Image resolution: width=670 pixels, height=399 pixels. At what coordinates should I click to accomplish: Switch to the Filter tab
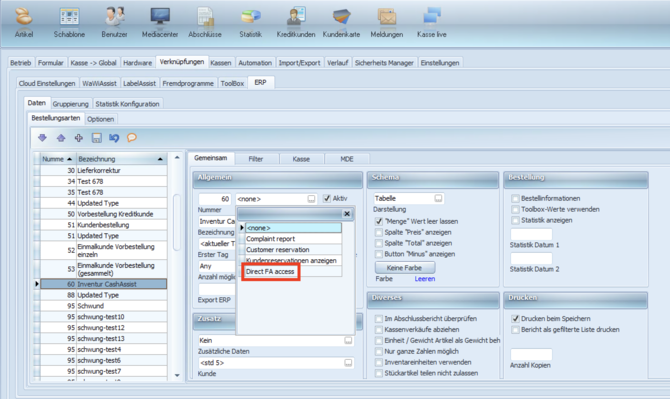coord(256,159)
